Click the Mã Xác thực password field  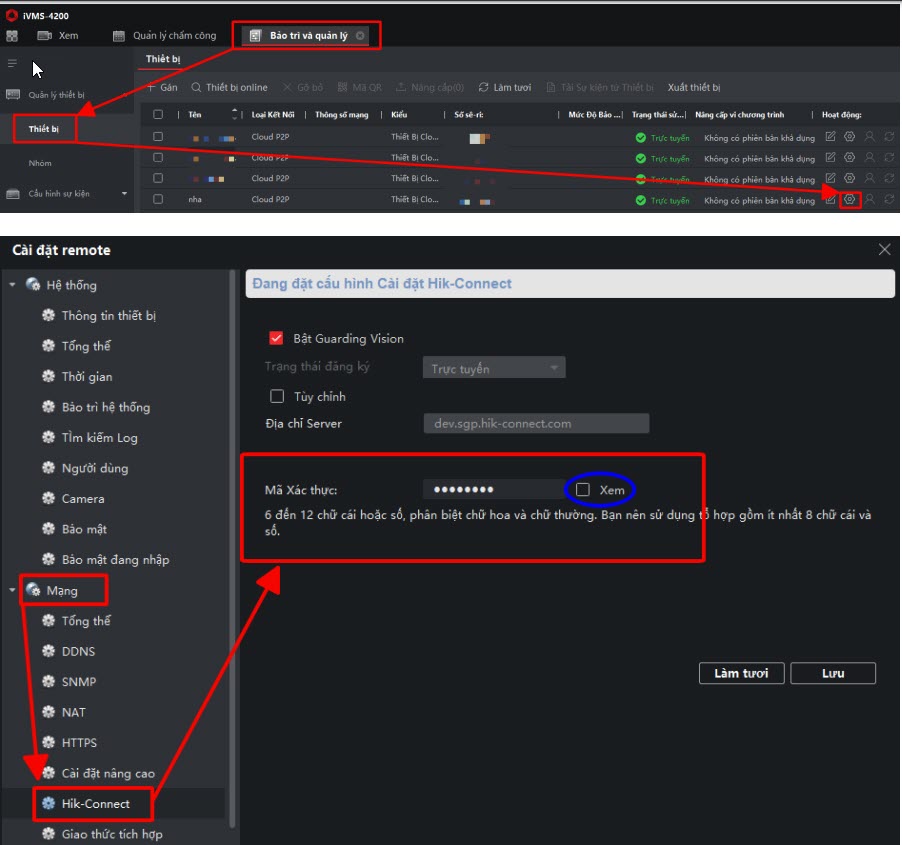[x=492, y=490]
